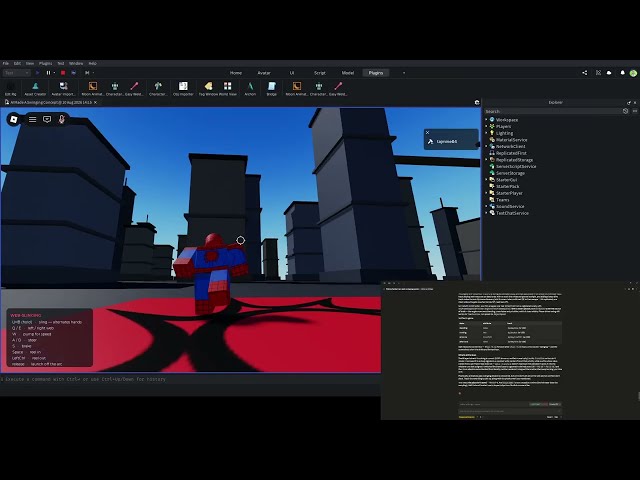Click the Workspace globe icon in Explorer
The height and width of the screenshot is (480, 640).
[492, 120]
